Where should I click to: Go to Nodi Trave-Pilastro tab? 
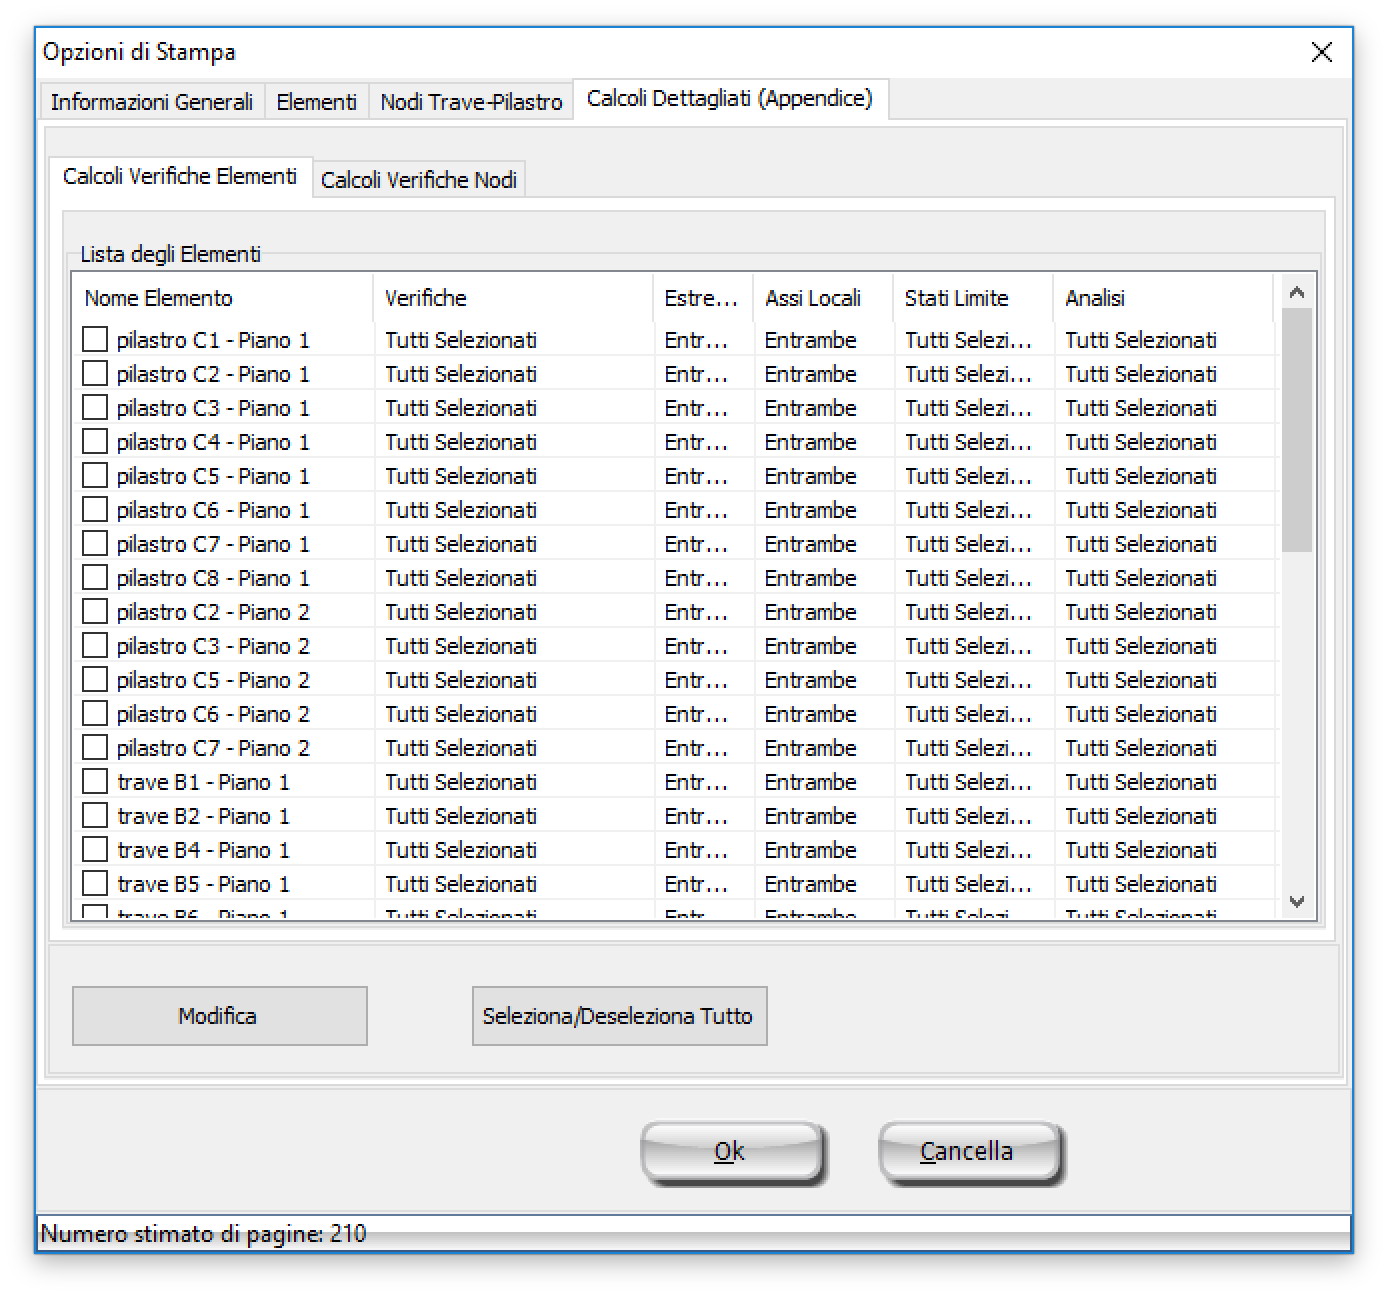[471, 102]
